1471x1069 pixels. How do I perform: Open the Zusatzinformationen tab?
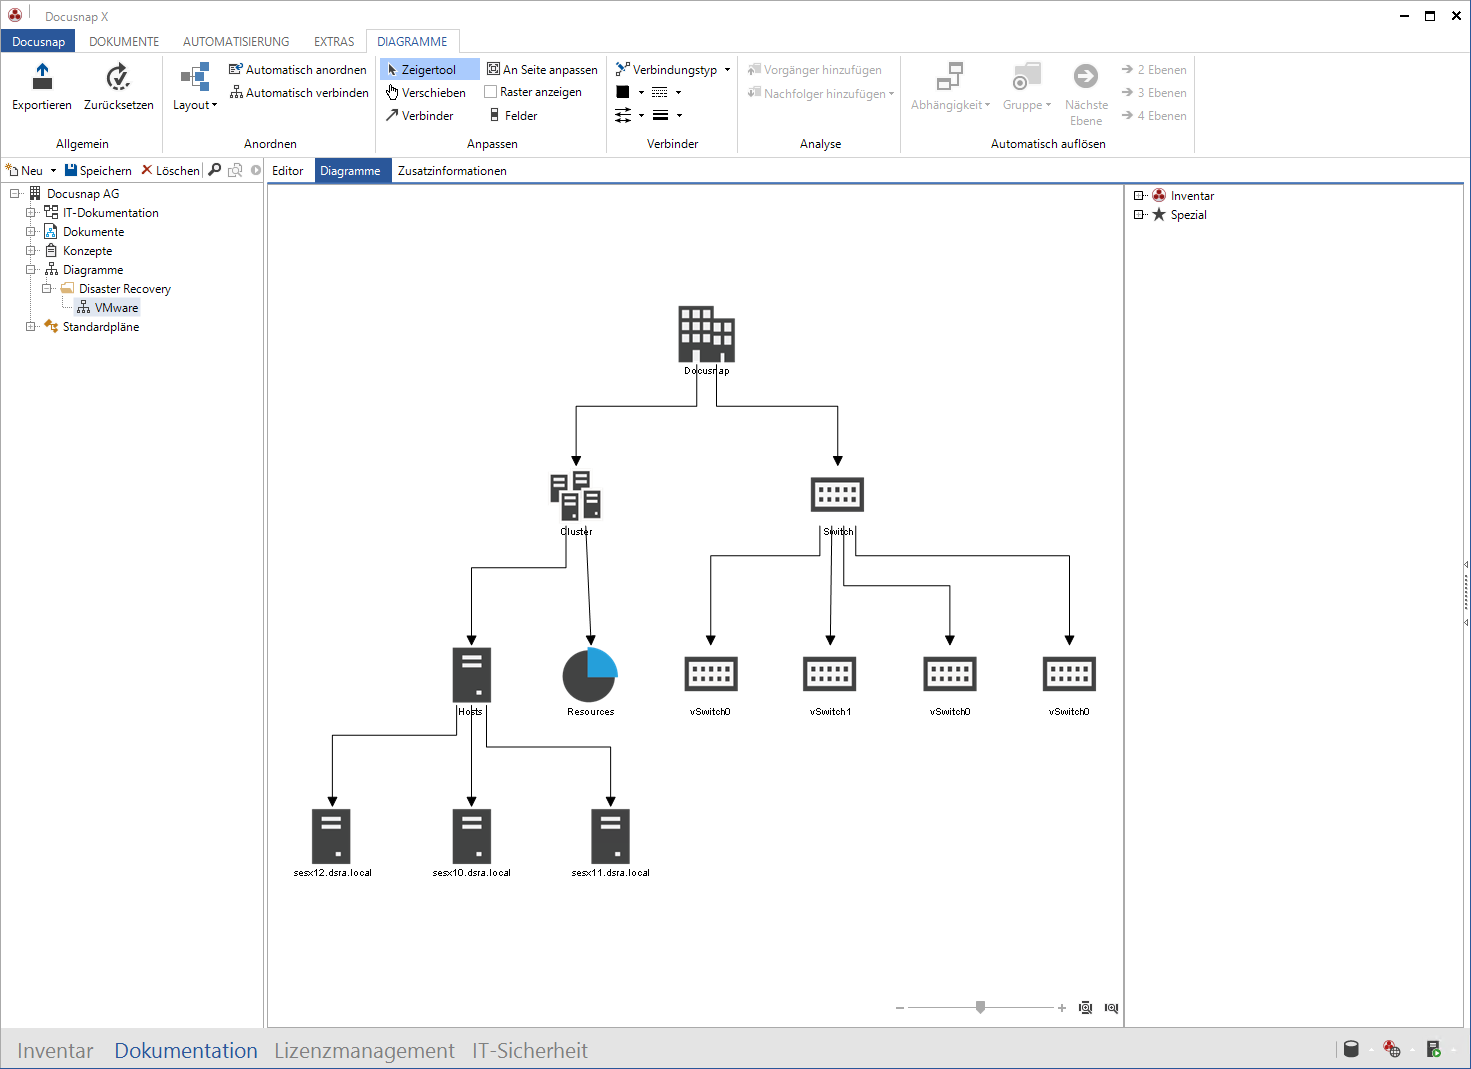452,171
